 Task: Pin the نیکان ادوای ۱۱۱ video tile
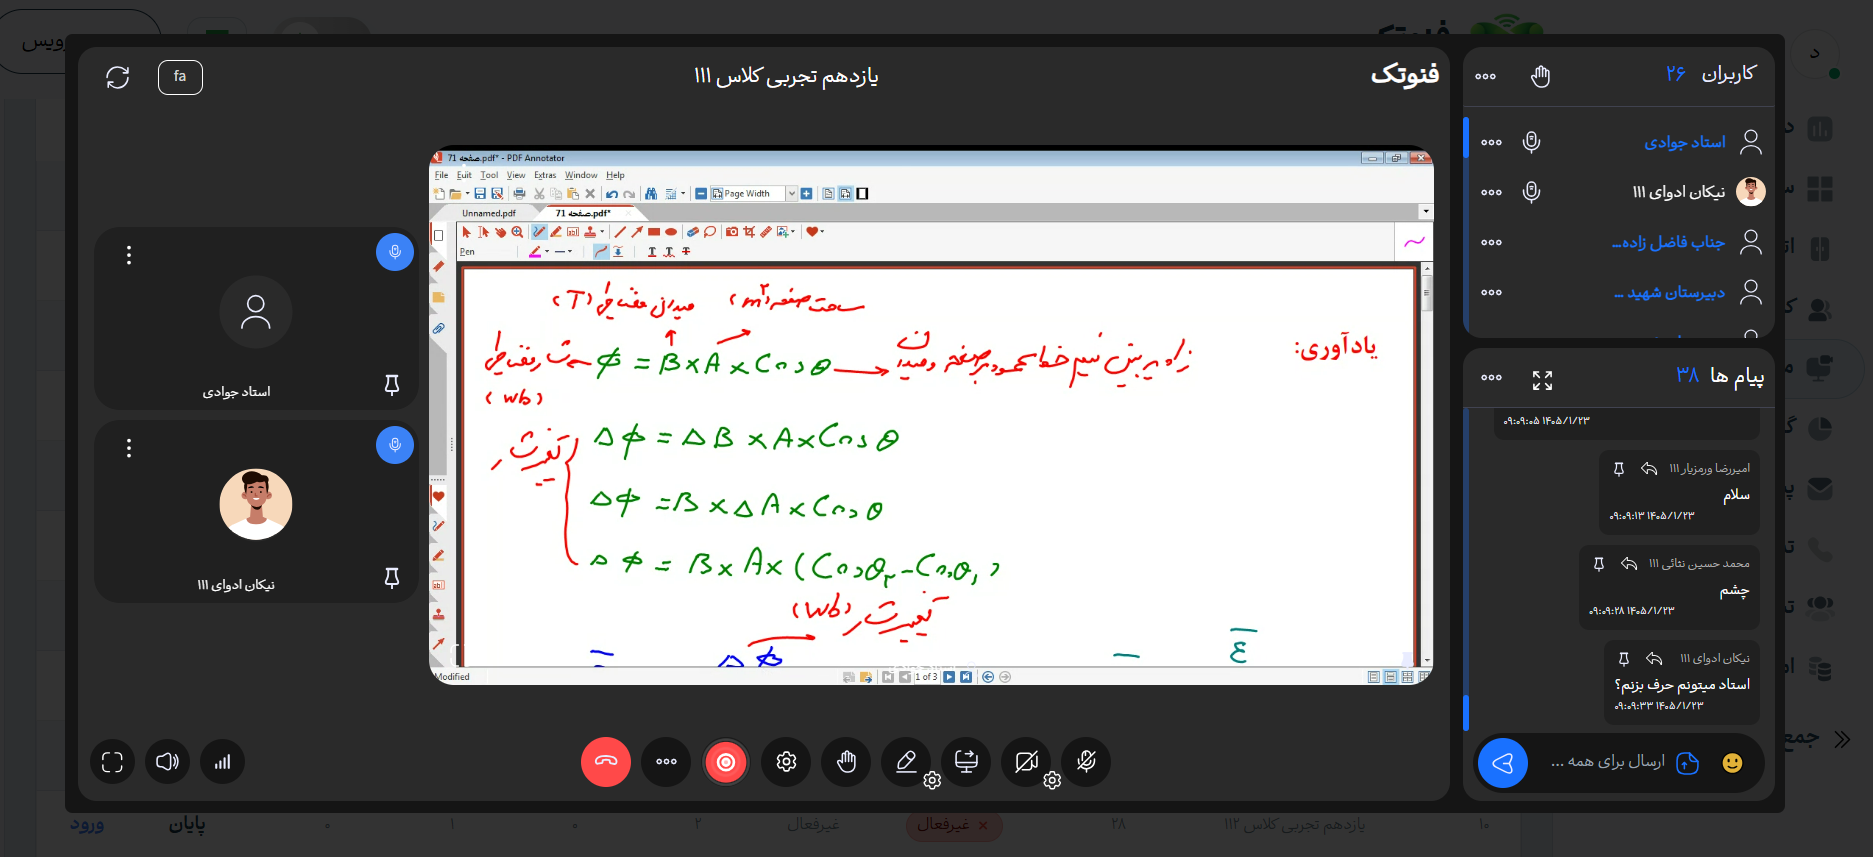pos(392,578)
